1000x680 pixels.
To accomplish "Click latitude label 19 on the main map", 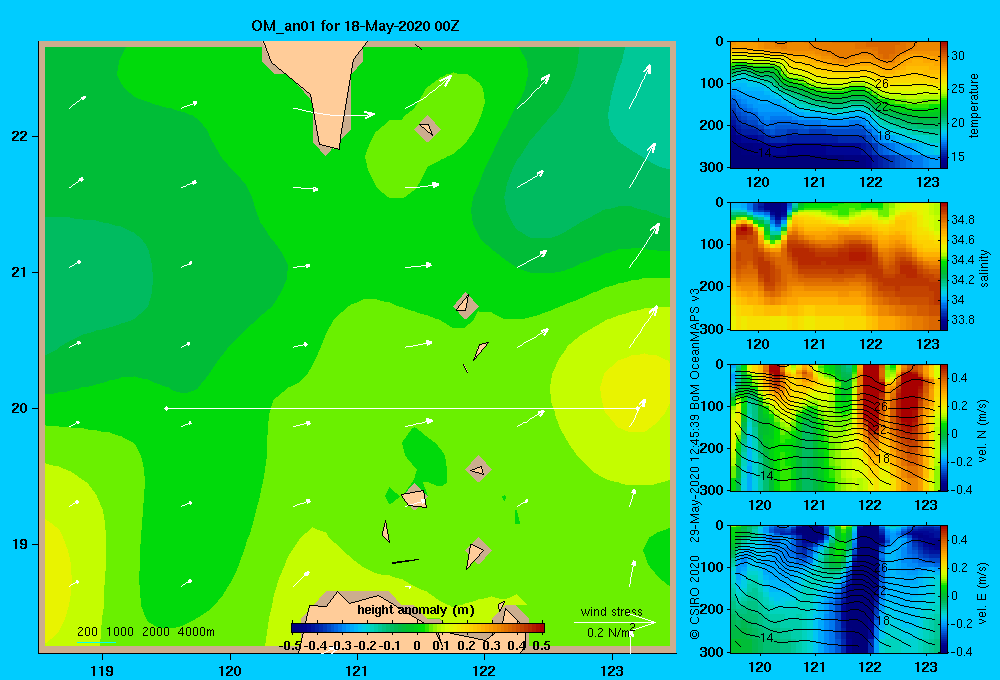I will pos(20,544).
